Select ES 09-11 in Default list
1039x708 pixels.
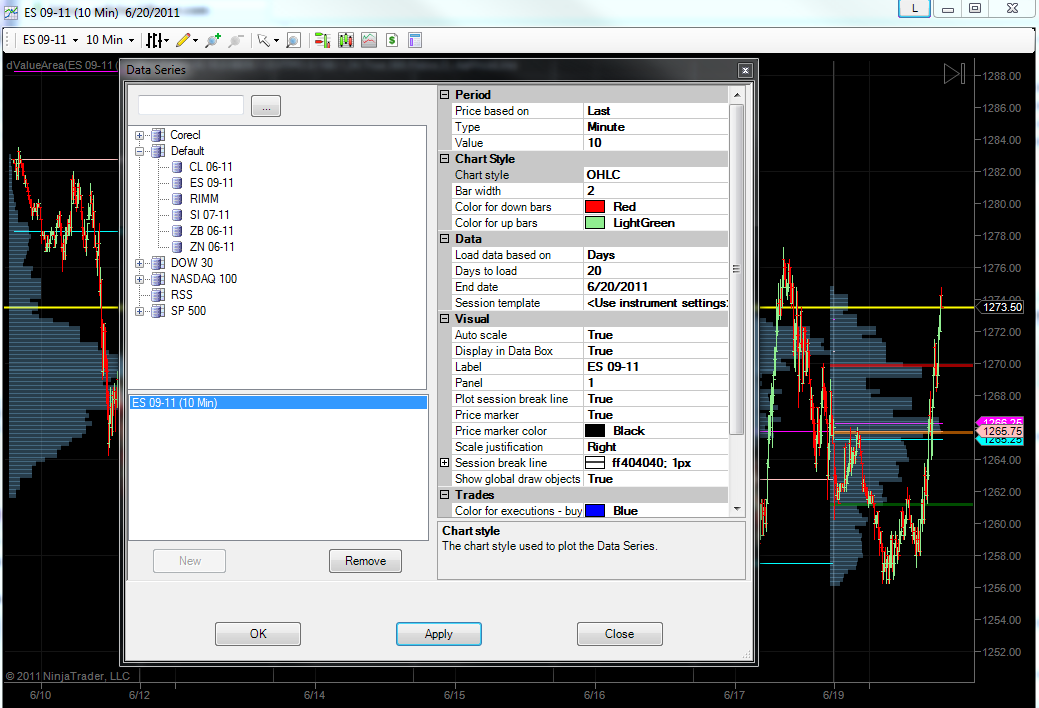pyautogui.click(x=211, y=183)
